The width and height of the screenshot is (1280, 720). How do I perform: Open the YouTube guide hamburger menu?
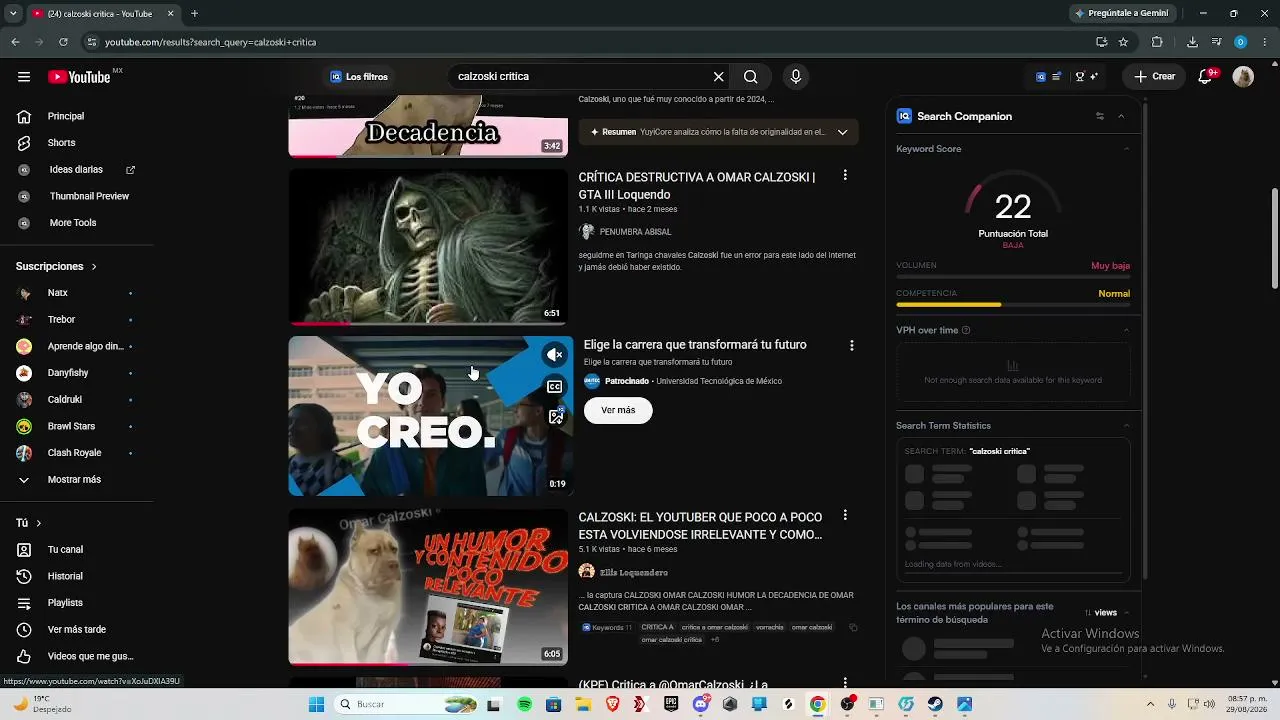pos(24,77)
